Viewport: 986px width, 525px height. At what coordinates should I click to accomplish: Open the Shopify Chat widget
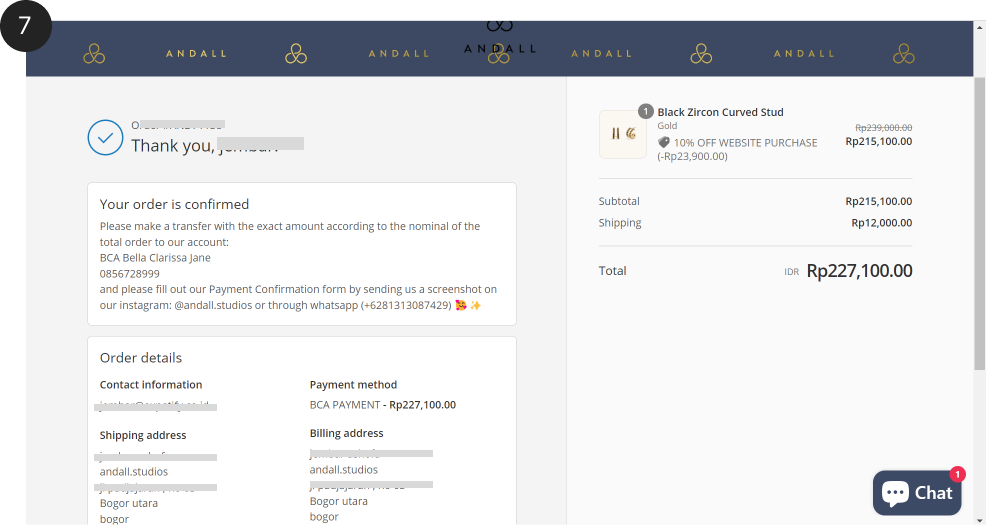pos(917,492)
